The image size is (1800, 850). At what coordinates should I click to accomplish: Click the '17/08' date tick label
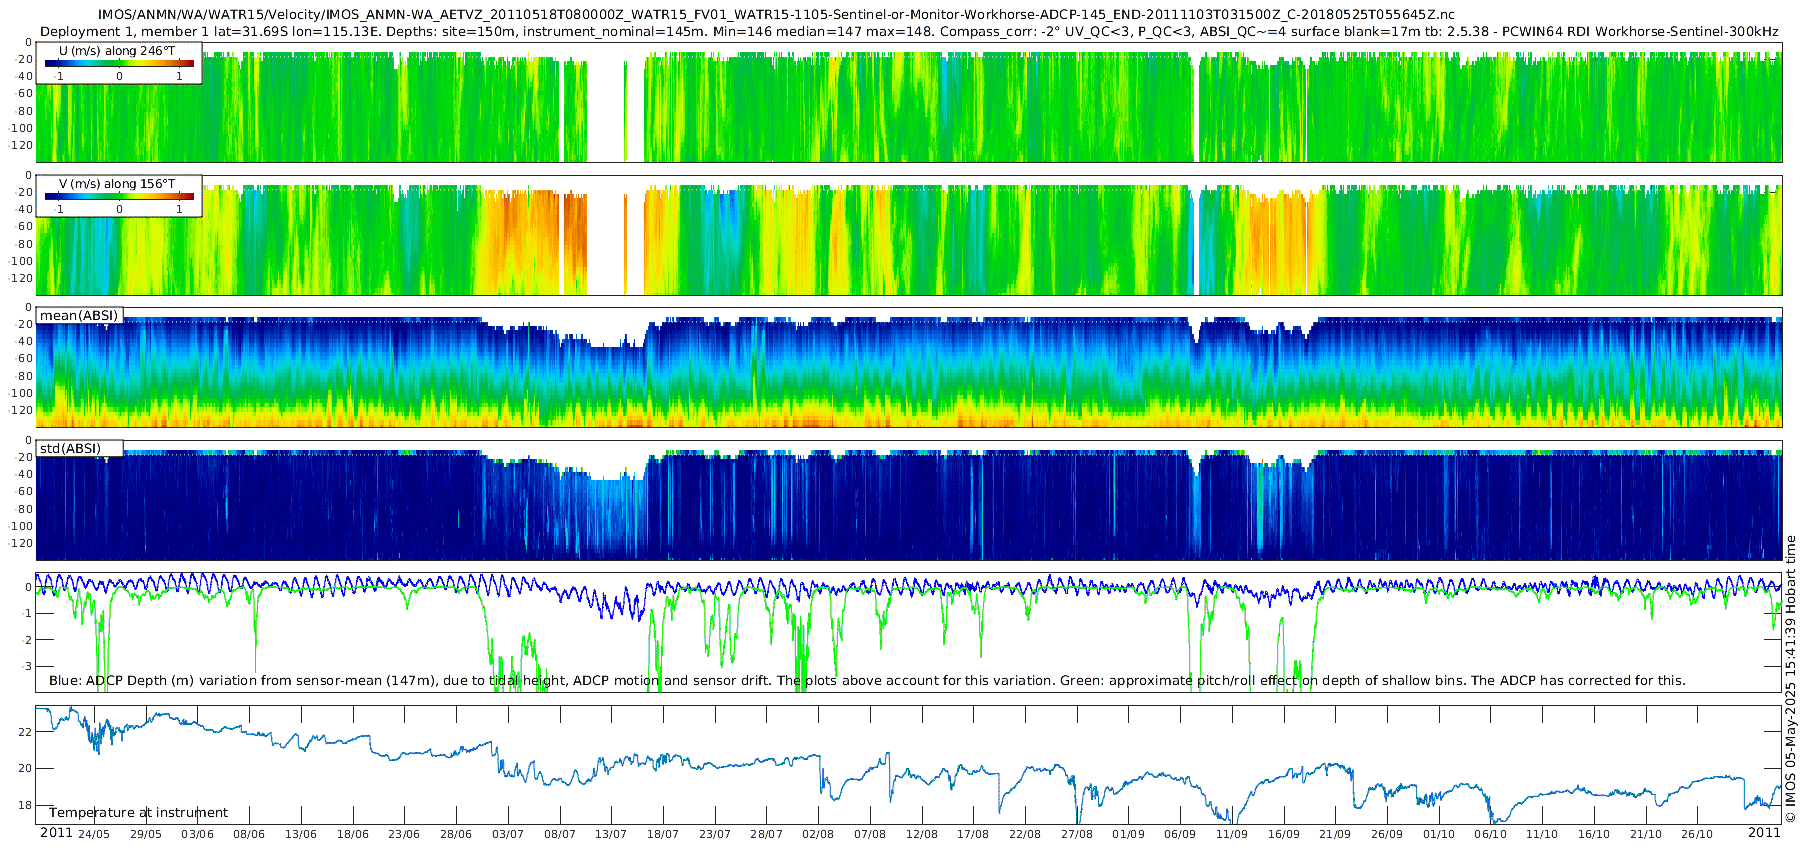[973, 834]
